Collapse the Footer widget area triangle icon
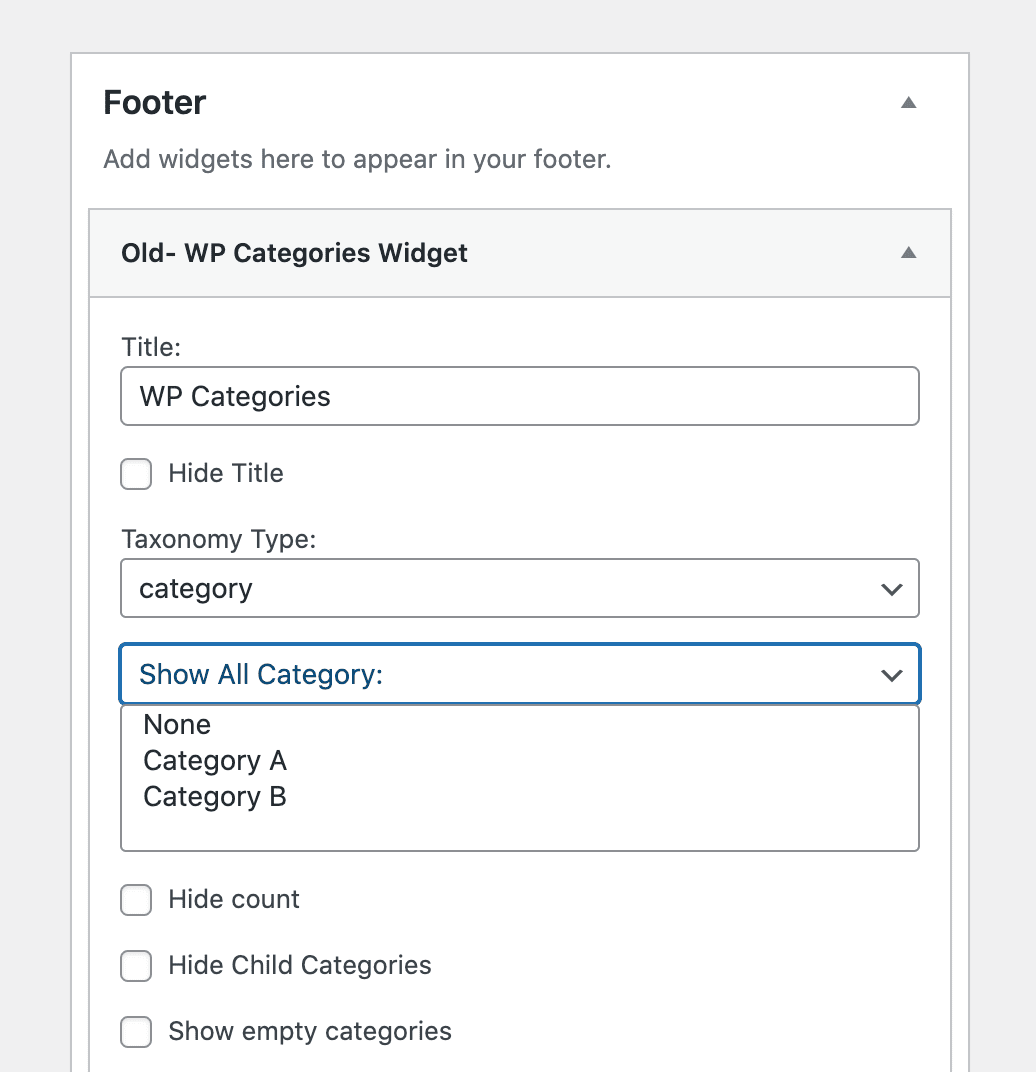 (908, 102)
